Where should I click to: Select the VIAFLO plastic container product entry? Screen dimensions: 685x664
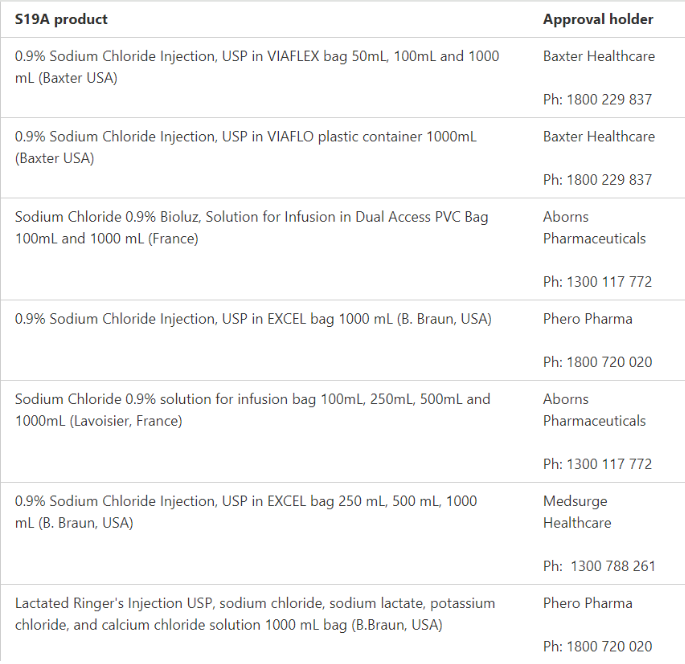pos(245,147)
